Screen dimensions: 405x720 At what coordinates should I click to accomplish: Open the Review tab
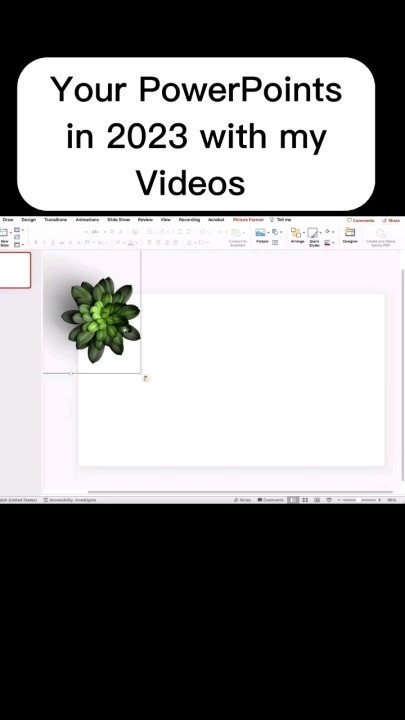tap(146, 220)
